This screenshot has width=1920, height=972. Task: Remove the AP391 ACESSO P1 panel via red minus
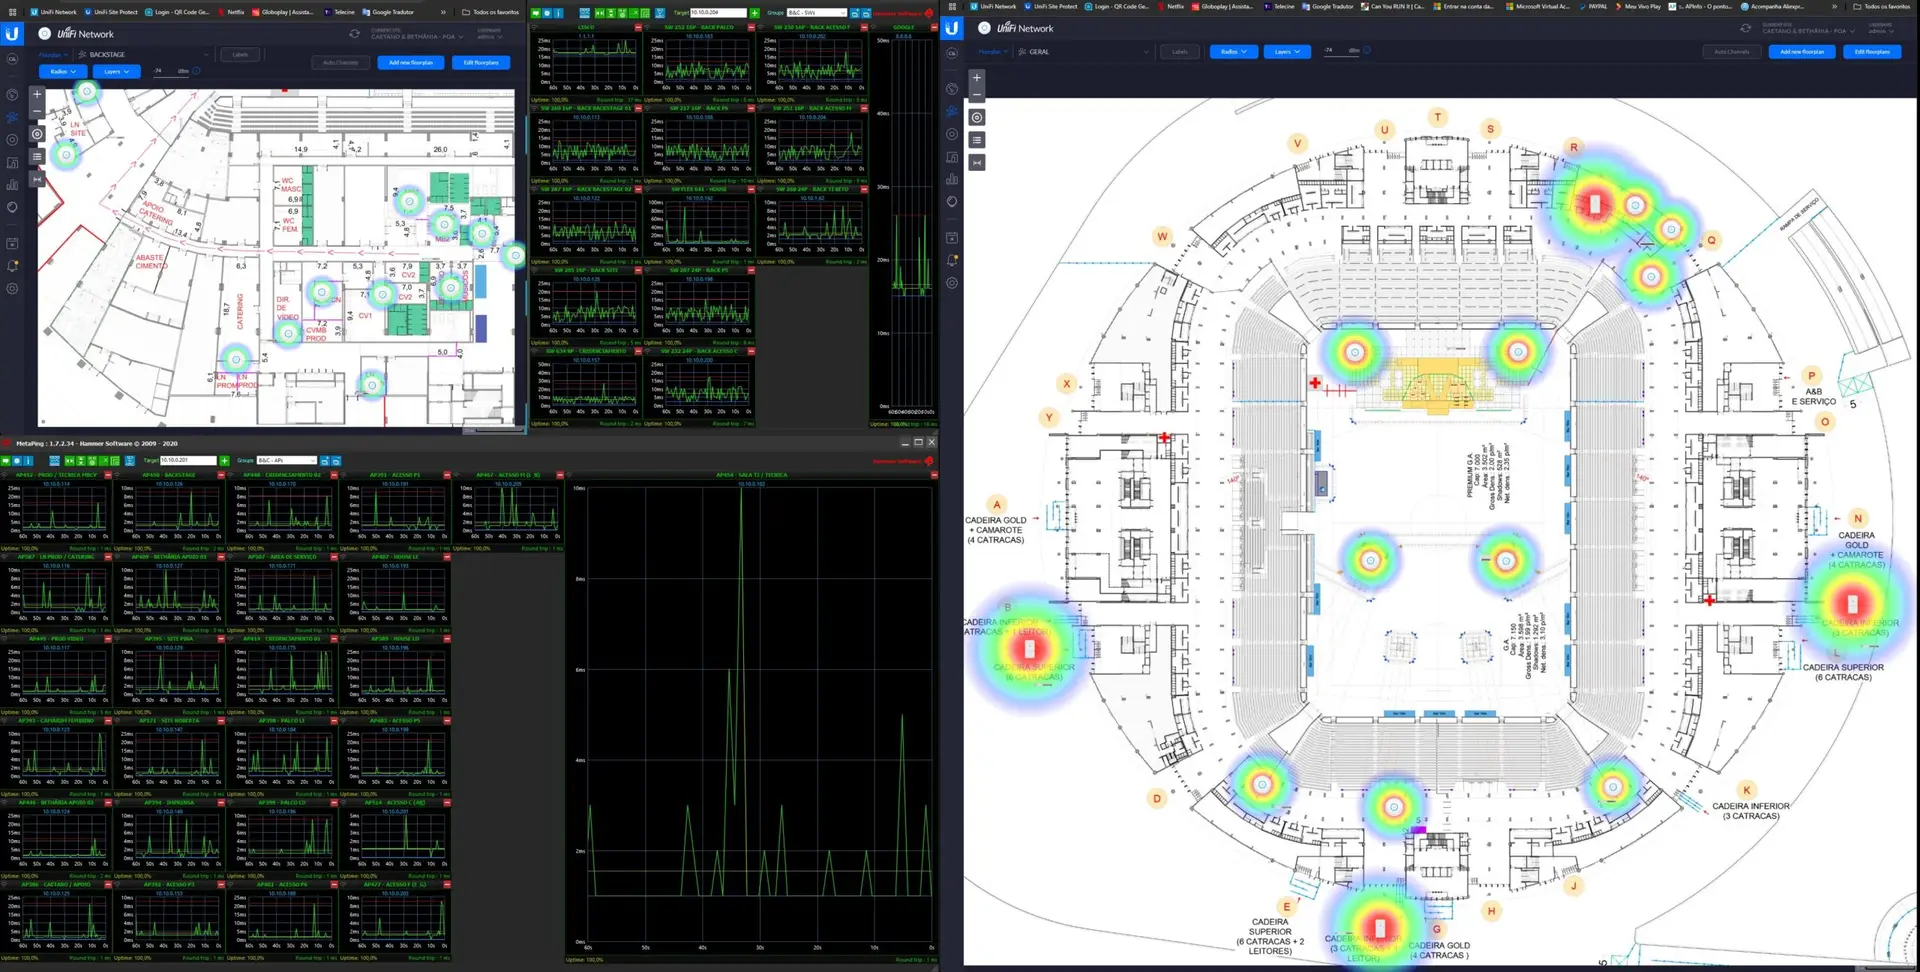pos(447,475)
